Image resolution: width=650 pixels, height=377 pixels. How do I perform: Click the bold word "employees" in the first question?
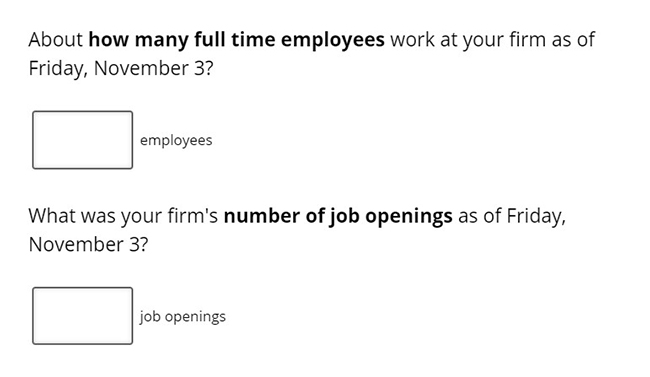coord(332,41)
